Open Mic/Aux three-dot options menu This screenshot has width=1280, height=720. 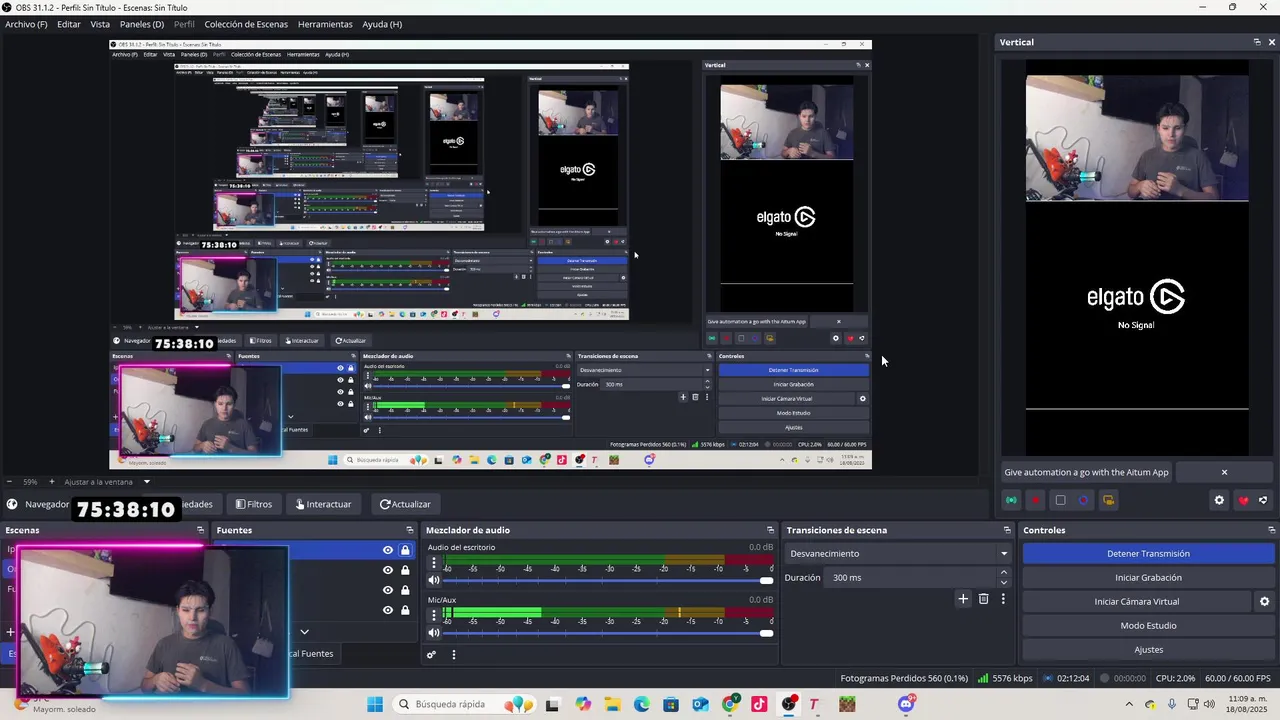tap(434, 616)
